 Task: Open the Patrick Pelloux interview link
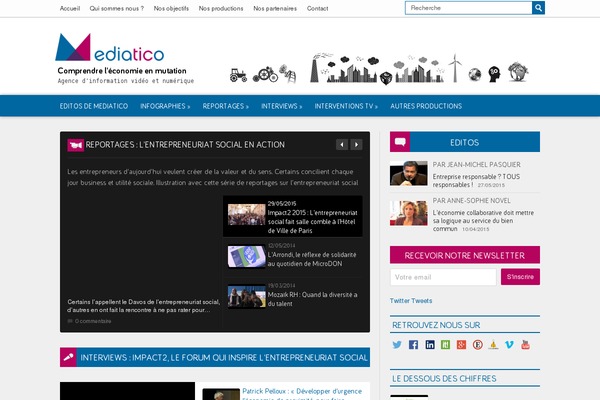pyautogui.click(x=302, y=394)
